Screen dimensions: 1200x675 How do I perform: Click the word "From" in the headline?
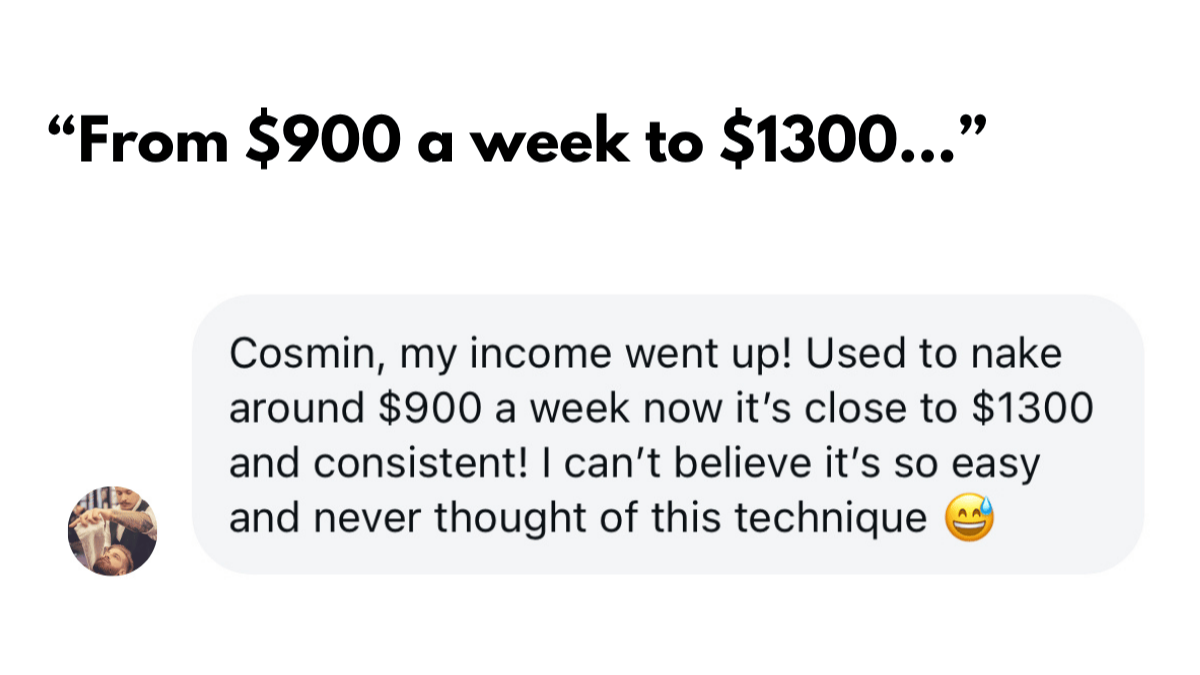coord(154,143)
